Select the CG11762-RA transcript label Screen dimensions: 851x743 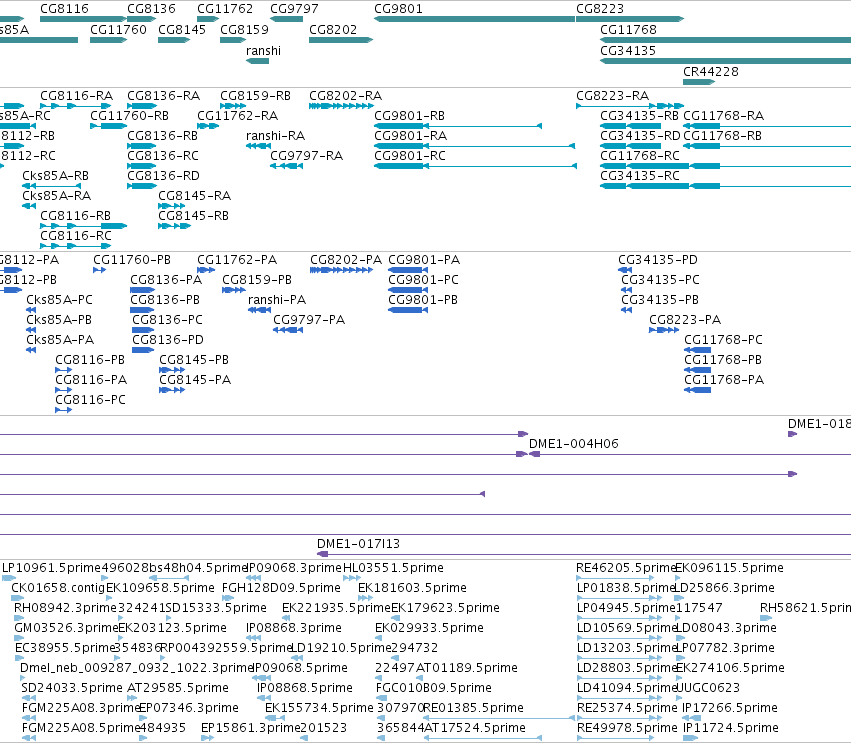(x=237, y=116)
